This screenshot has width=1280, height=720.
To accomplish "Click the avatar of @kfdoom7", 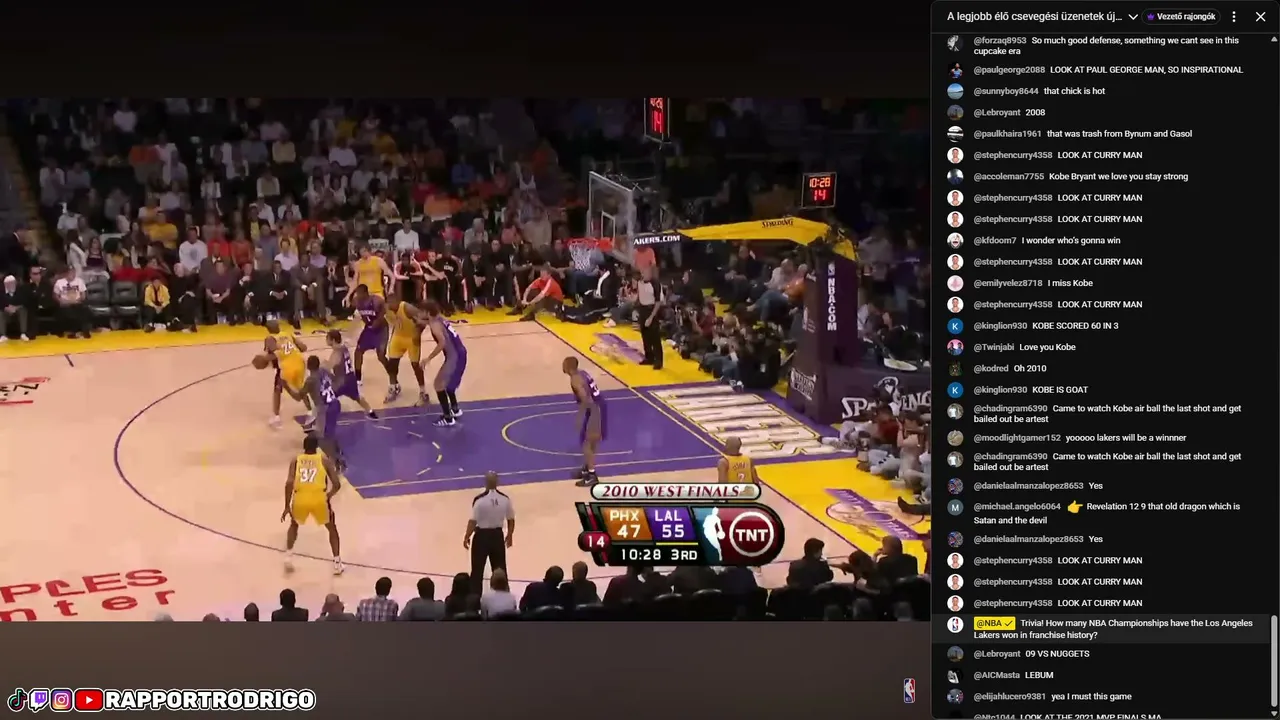I will tap(955, 241).
